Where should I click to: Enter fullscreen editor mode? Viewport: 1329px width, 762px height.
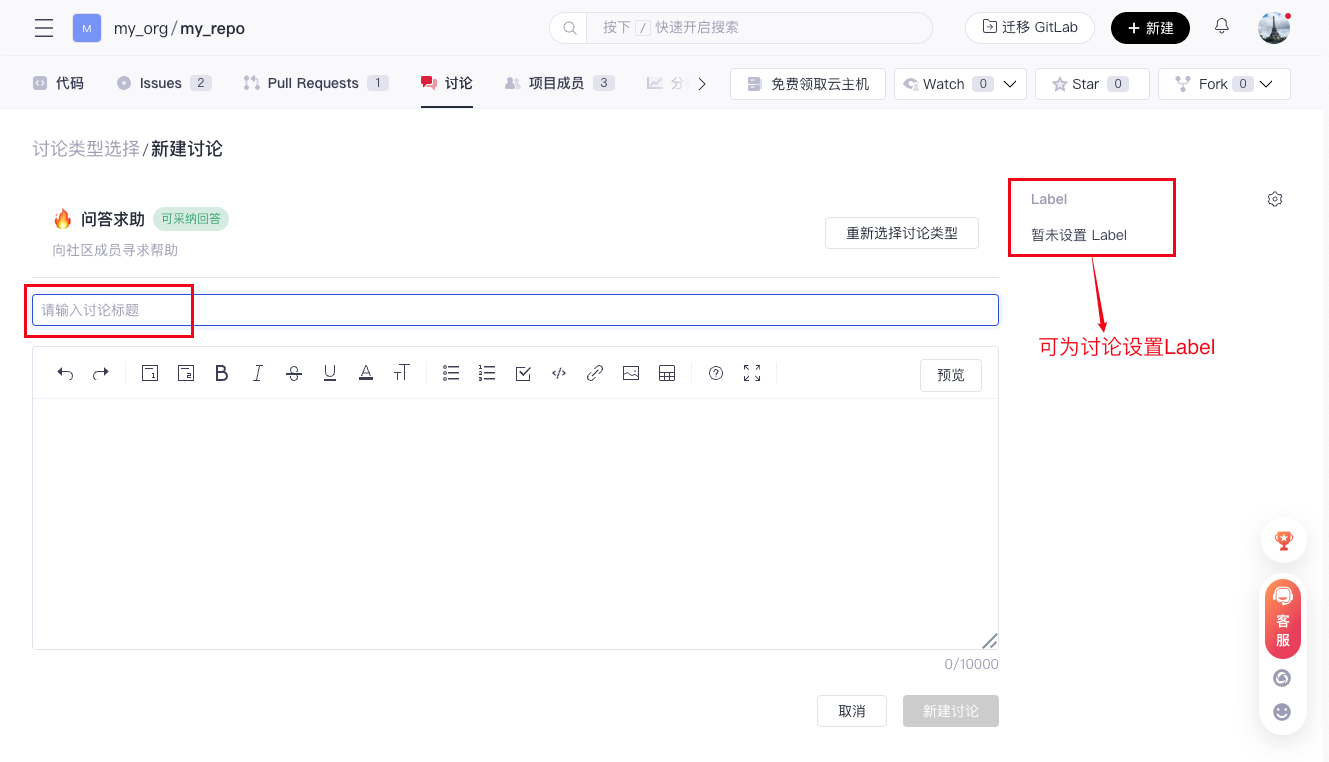tap(752, 373)
